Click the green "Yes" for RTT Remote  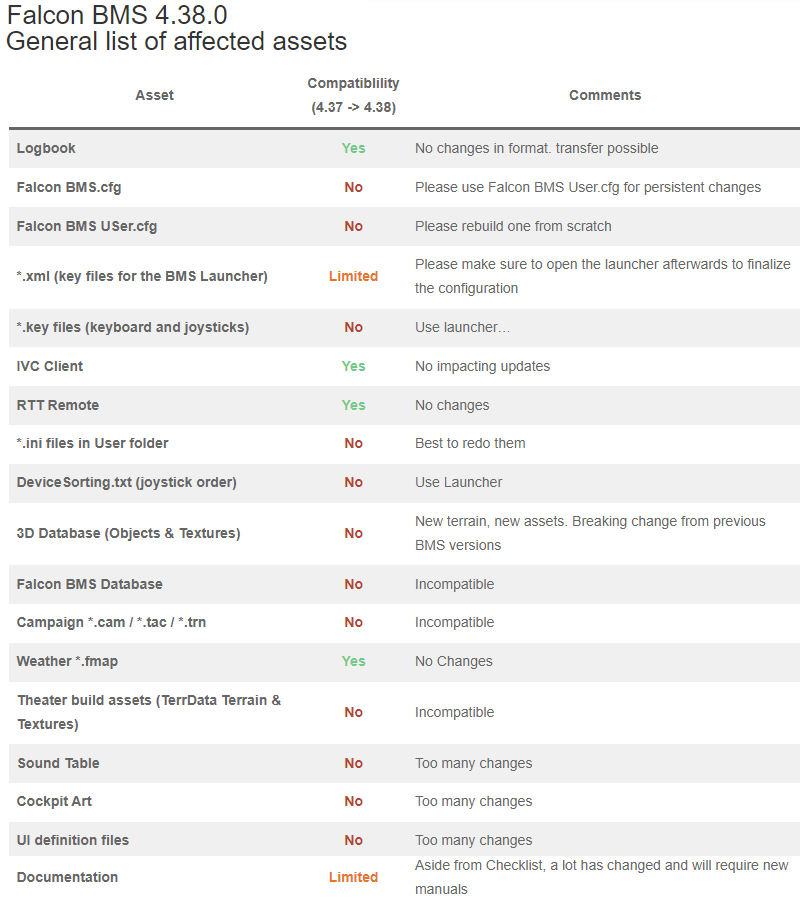click(x=353, y=405)
